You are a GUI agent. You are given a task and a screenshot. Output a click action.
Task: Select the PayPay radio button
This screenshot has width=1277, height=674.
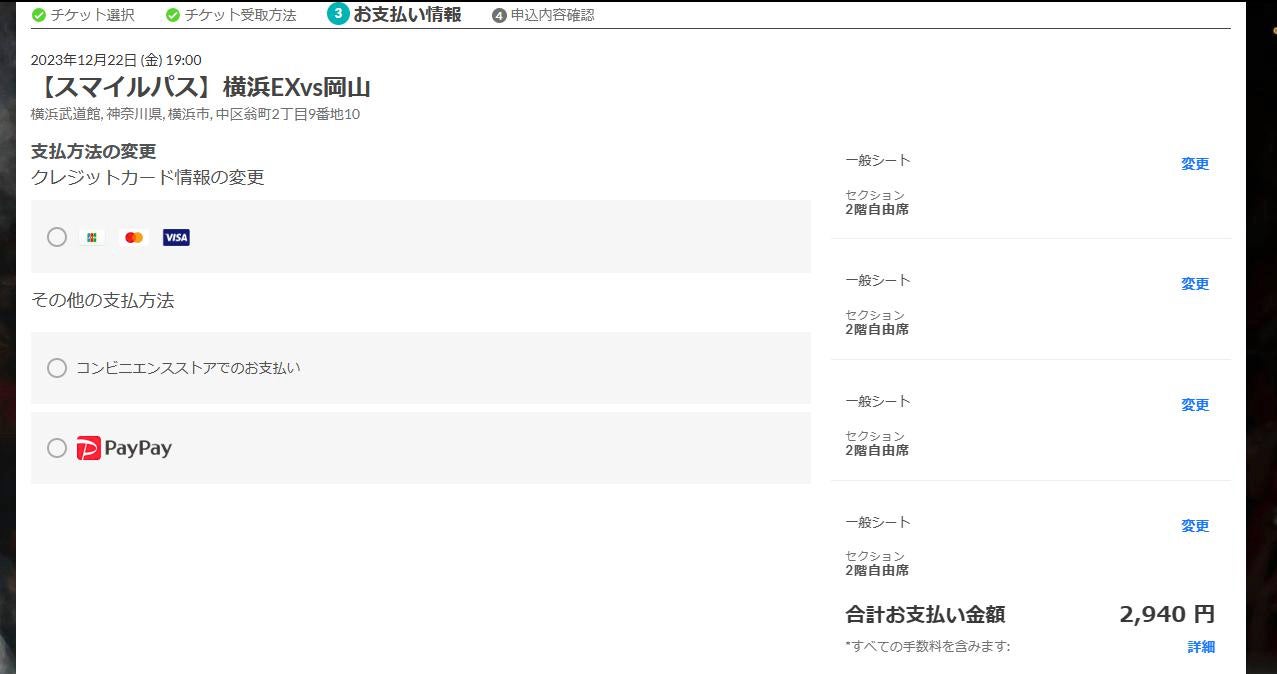pyautogui.click(x=57, y=448)
